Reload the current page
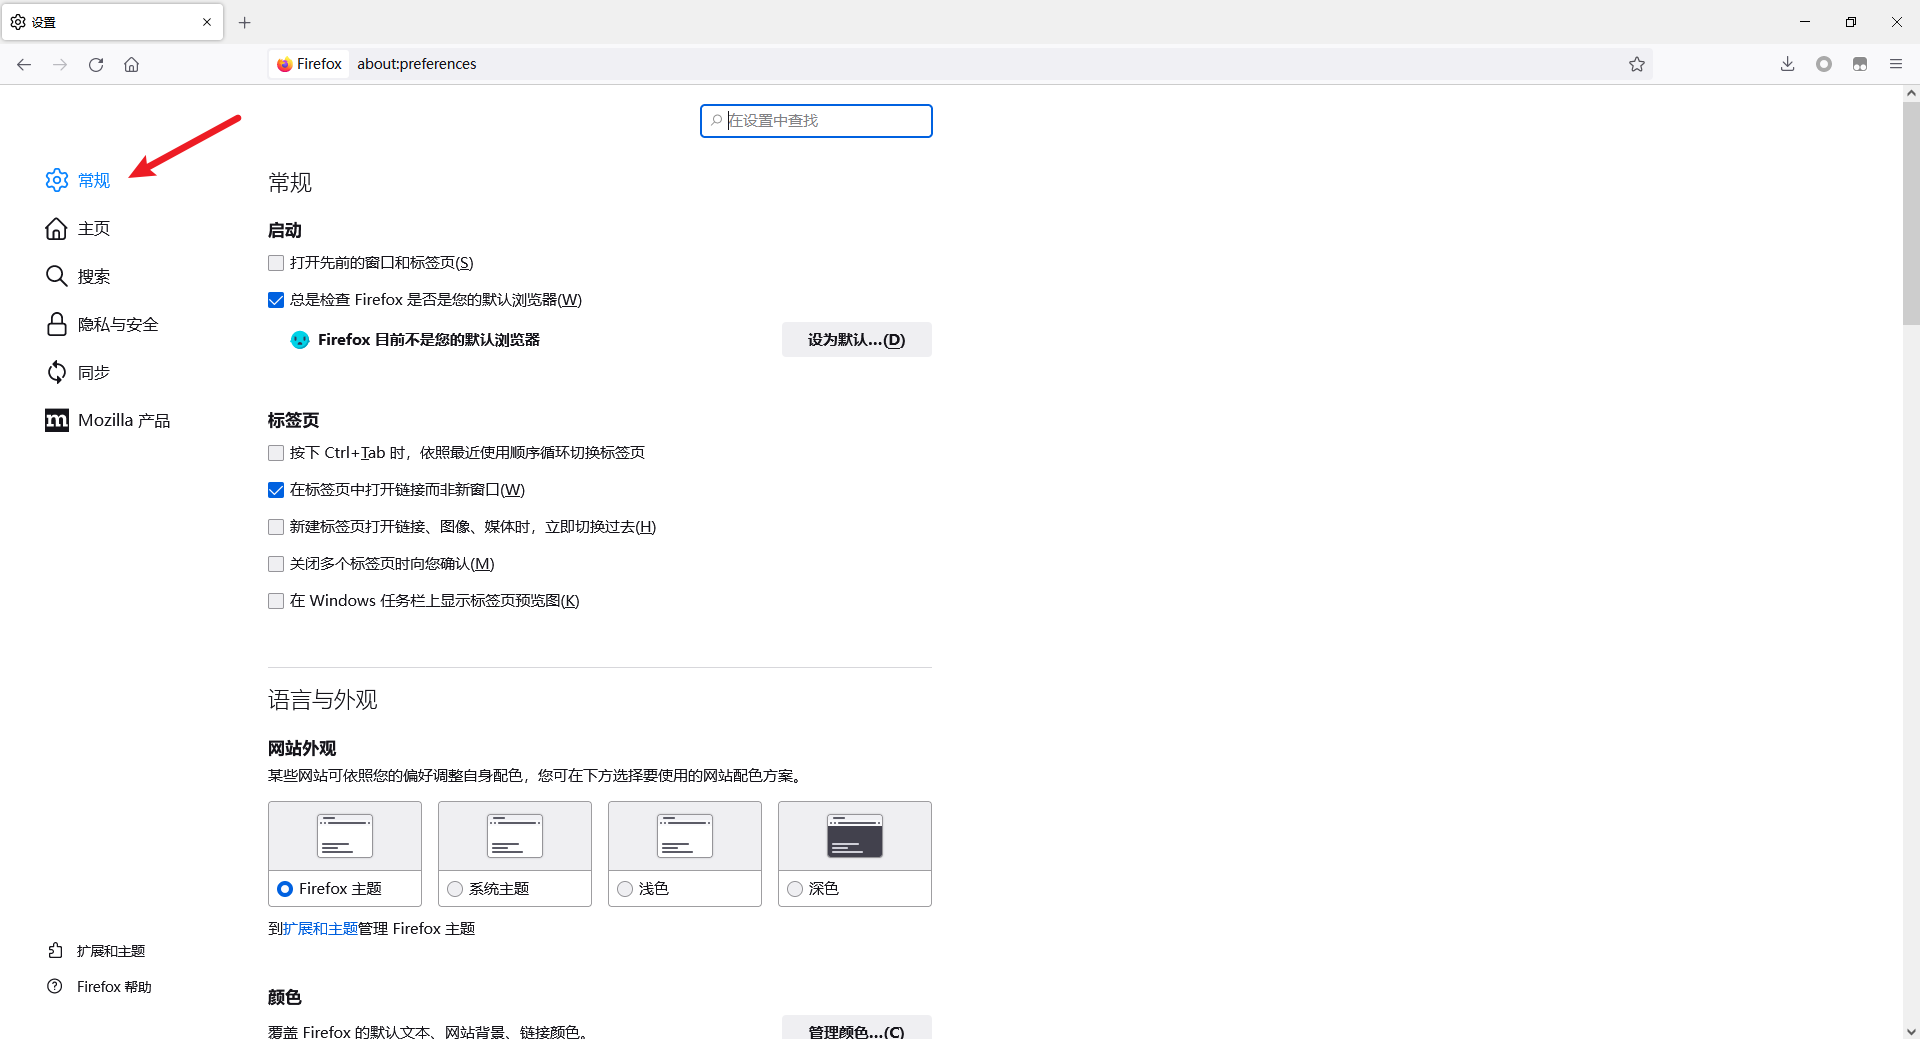This screenshot has width=1920, height=1039. coord(96,64)
